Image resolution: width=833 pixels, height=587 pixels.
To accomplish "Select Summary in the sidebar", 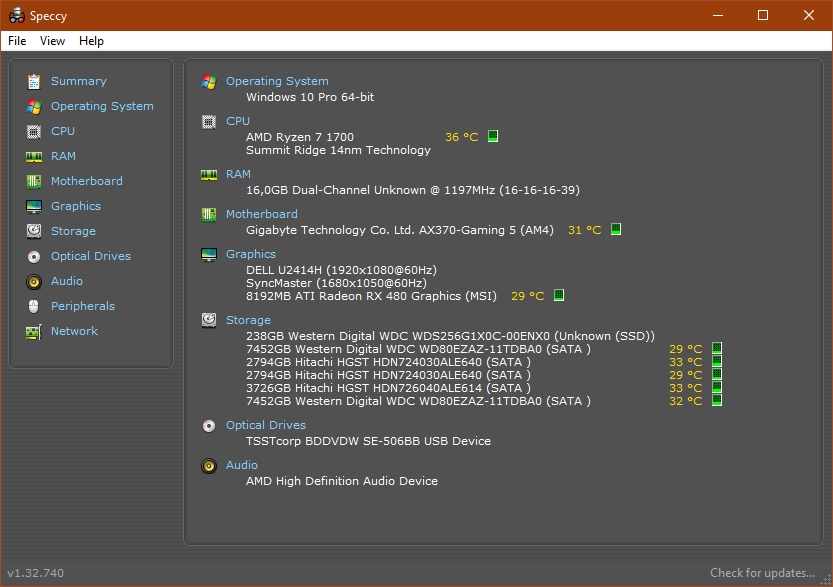I will point(79,81).
